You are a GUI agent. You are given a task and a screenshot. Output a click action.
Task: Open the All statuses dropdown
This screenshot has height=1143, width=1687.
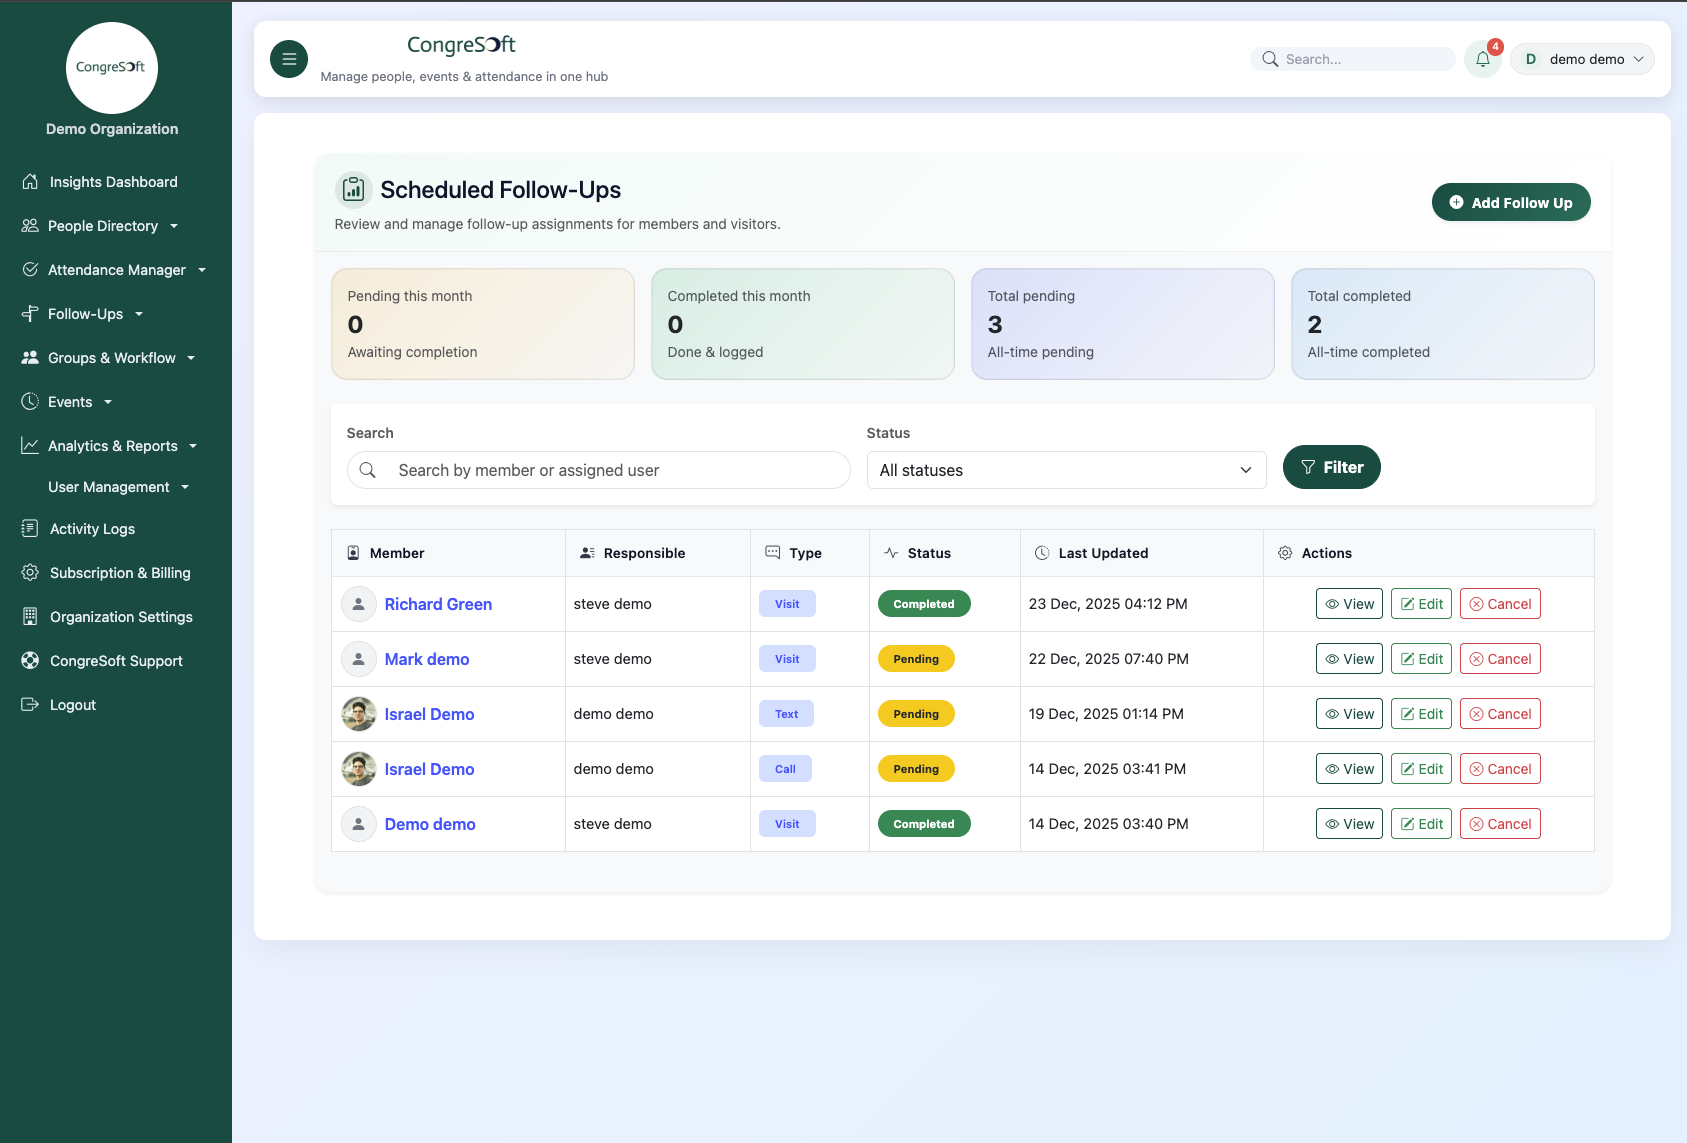(1065, 470)
